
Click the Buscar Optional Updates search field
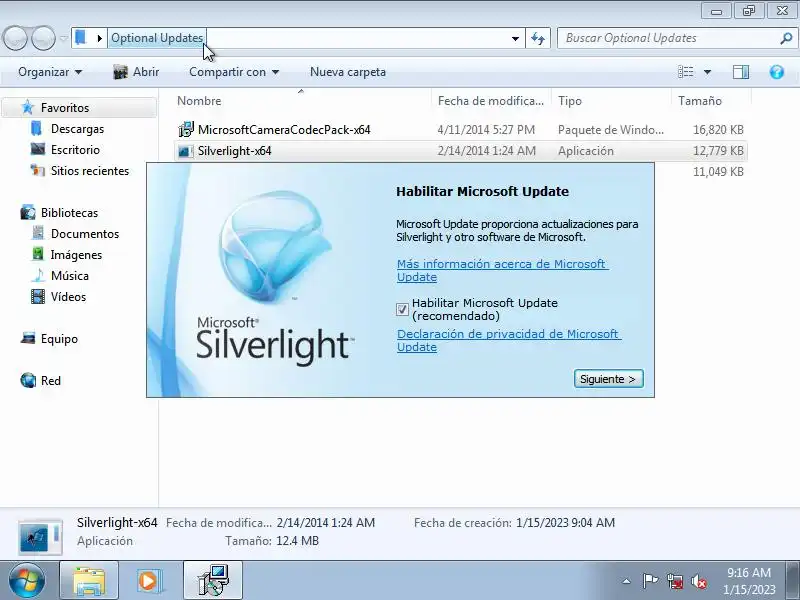tap(668, 38)
